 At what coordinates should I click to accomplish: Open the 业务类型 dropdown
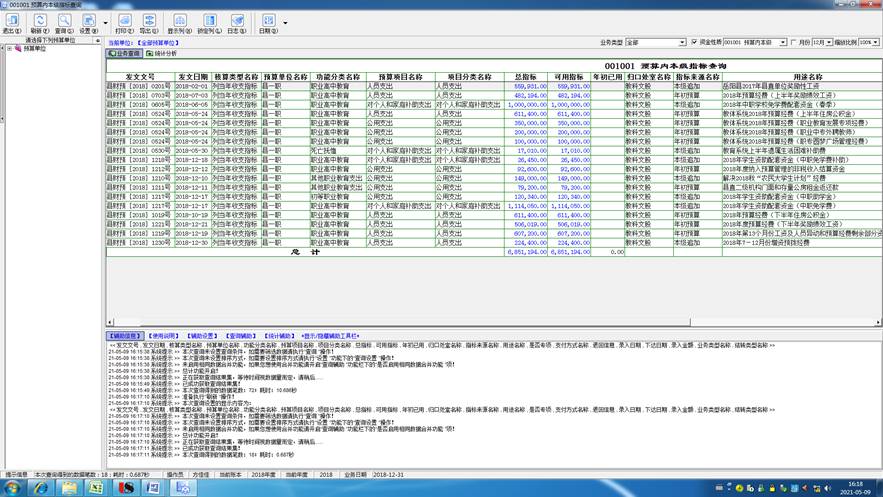pyautogui.click(x=655, y=42)
